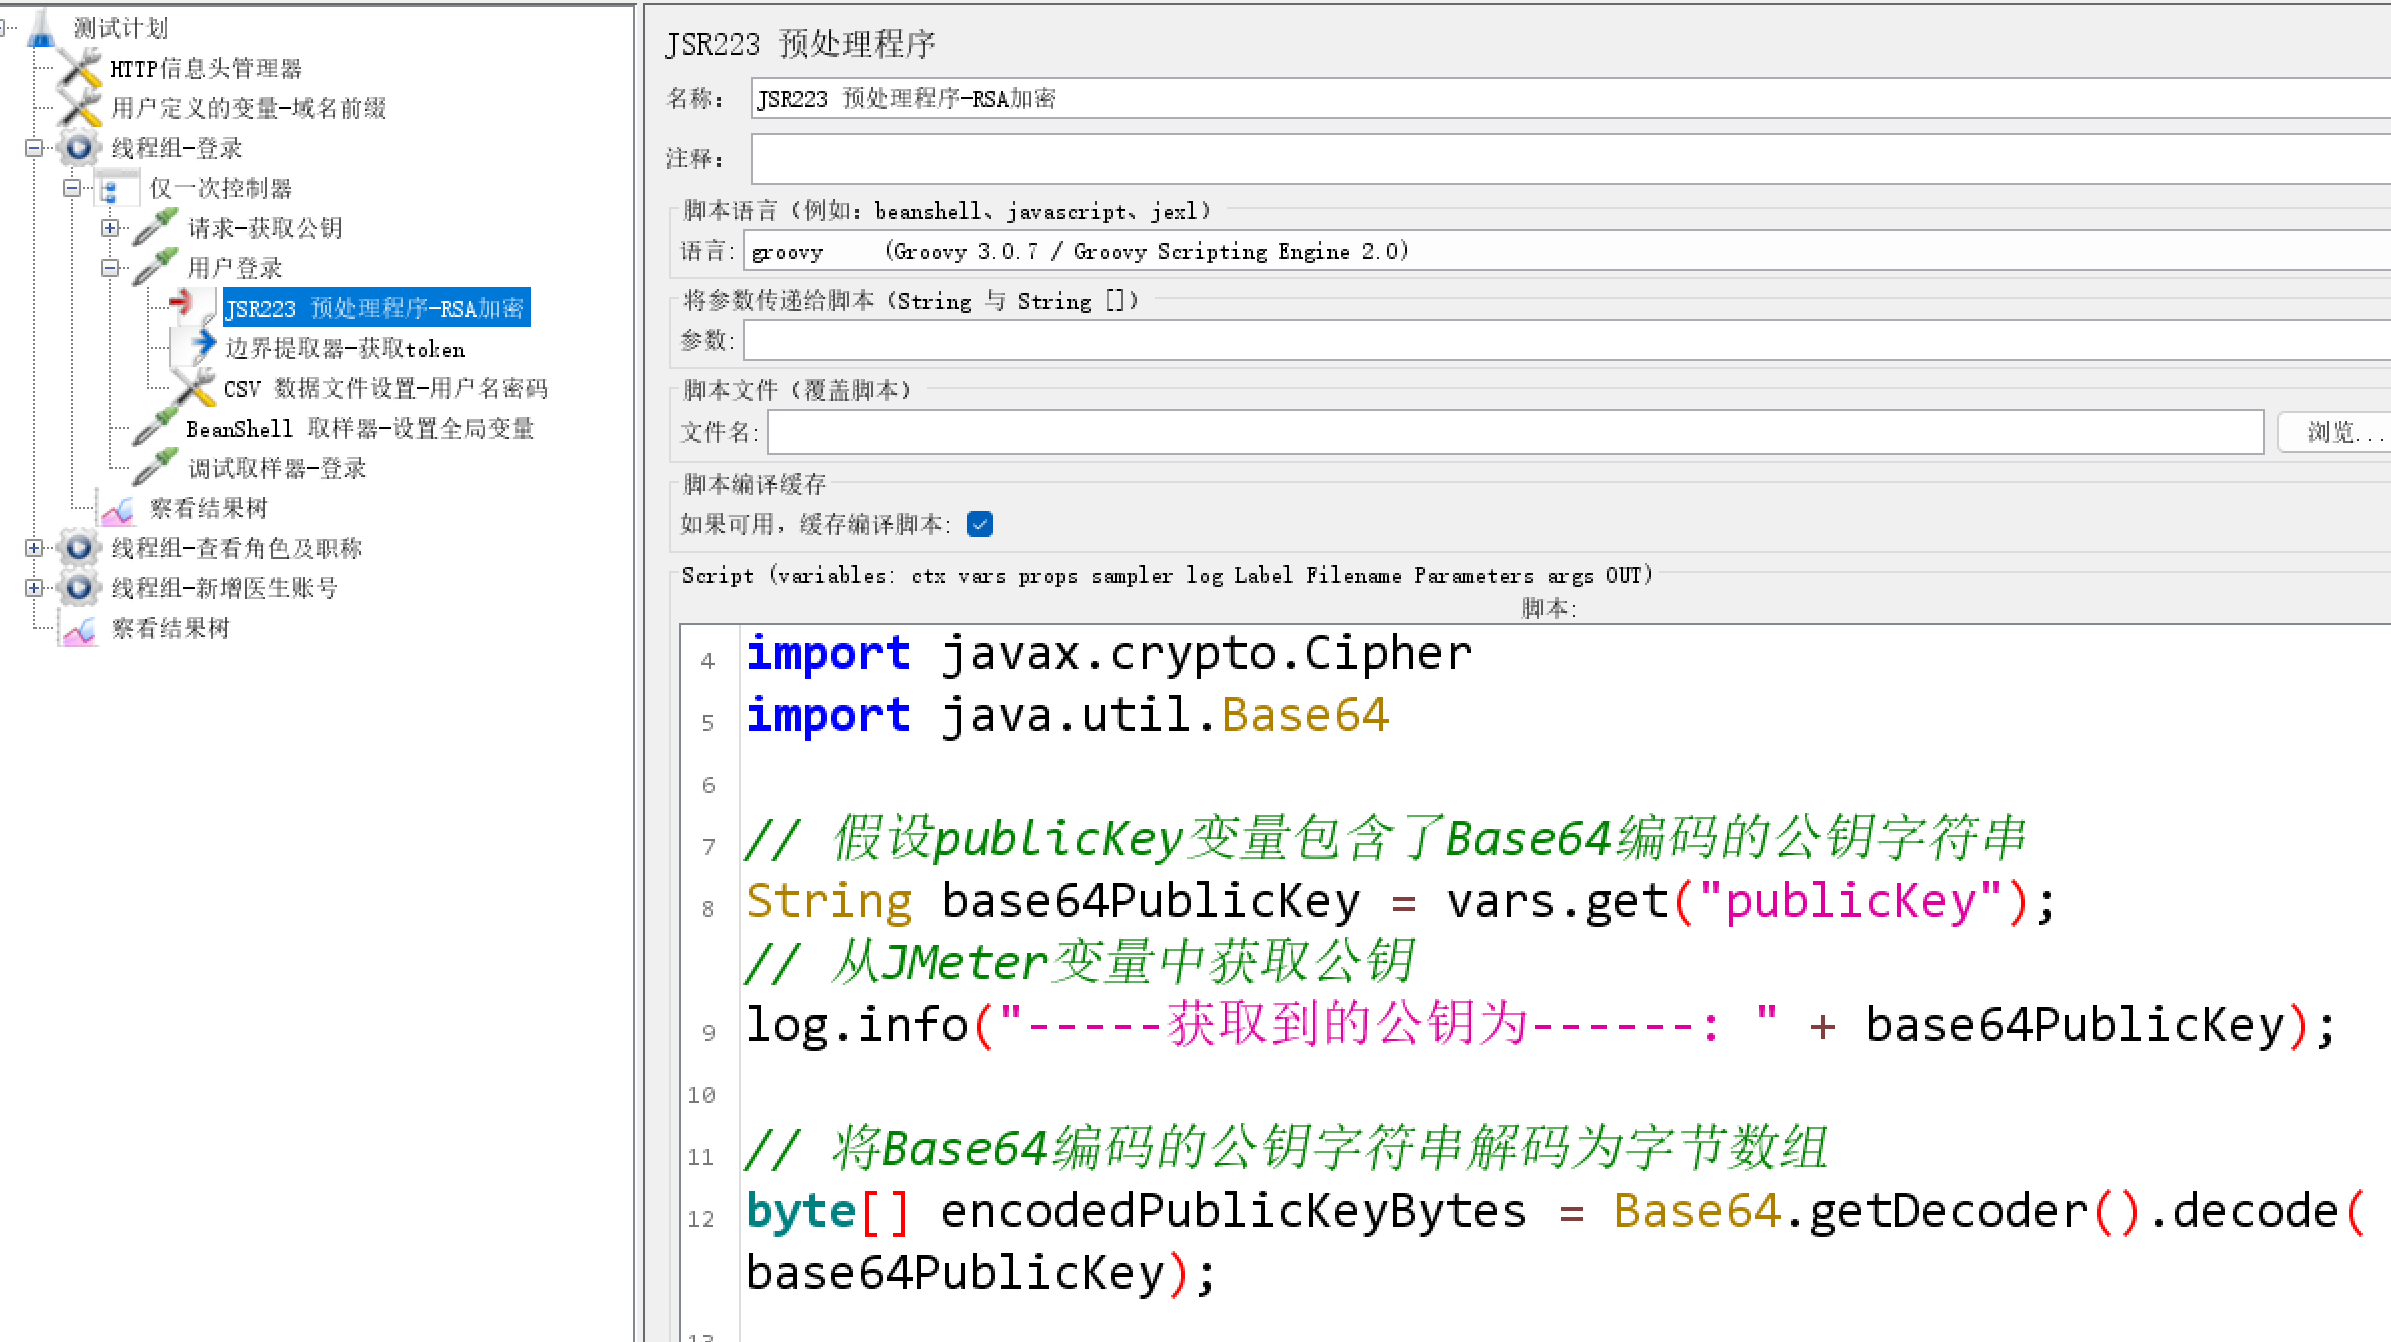The height and width of the screenshot is (1342, 2391).
Task: Expand the 请求-获取公钥 tree node
Action: point(110,228)
